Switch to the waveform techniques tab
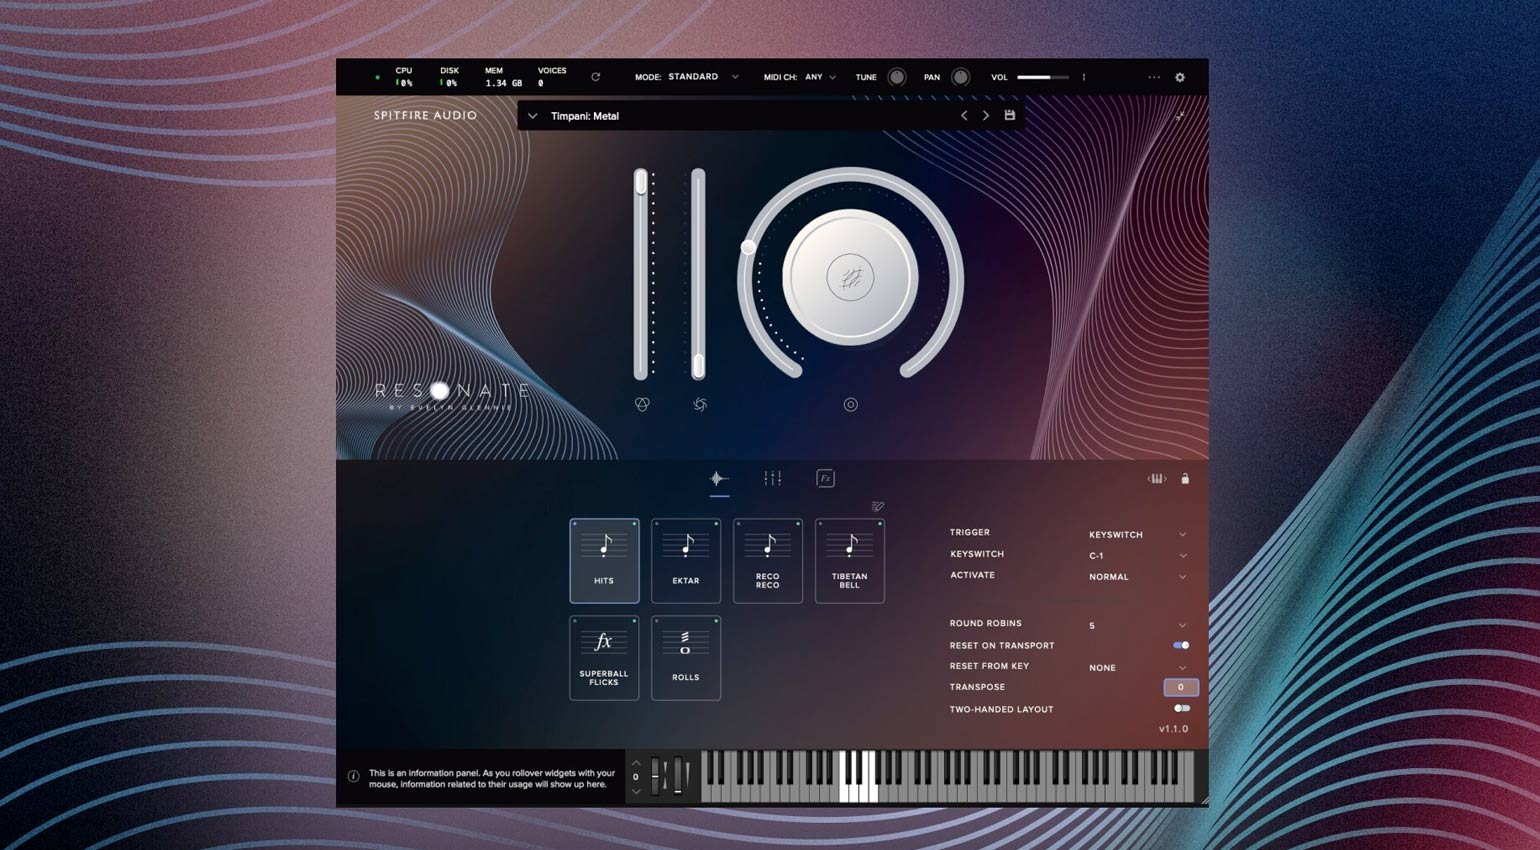The width and height of the screenshot is (1540, 850). click(719, 479)
